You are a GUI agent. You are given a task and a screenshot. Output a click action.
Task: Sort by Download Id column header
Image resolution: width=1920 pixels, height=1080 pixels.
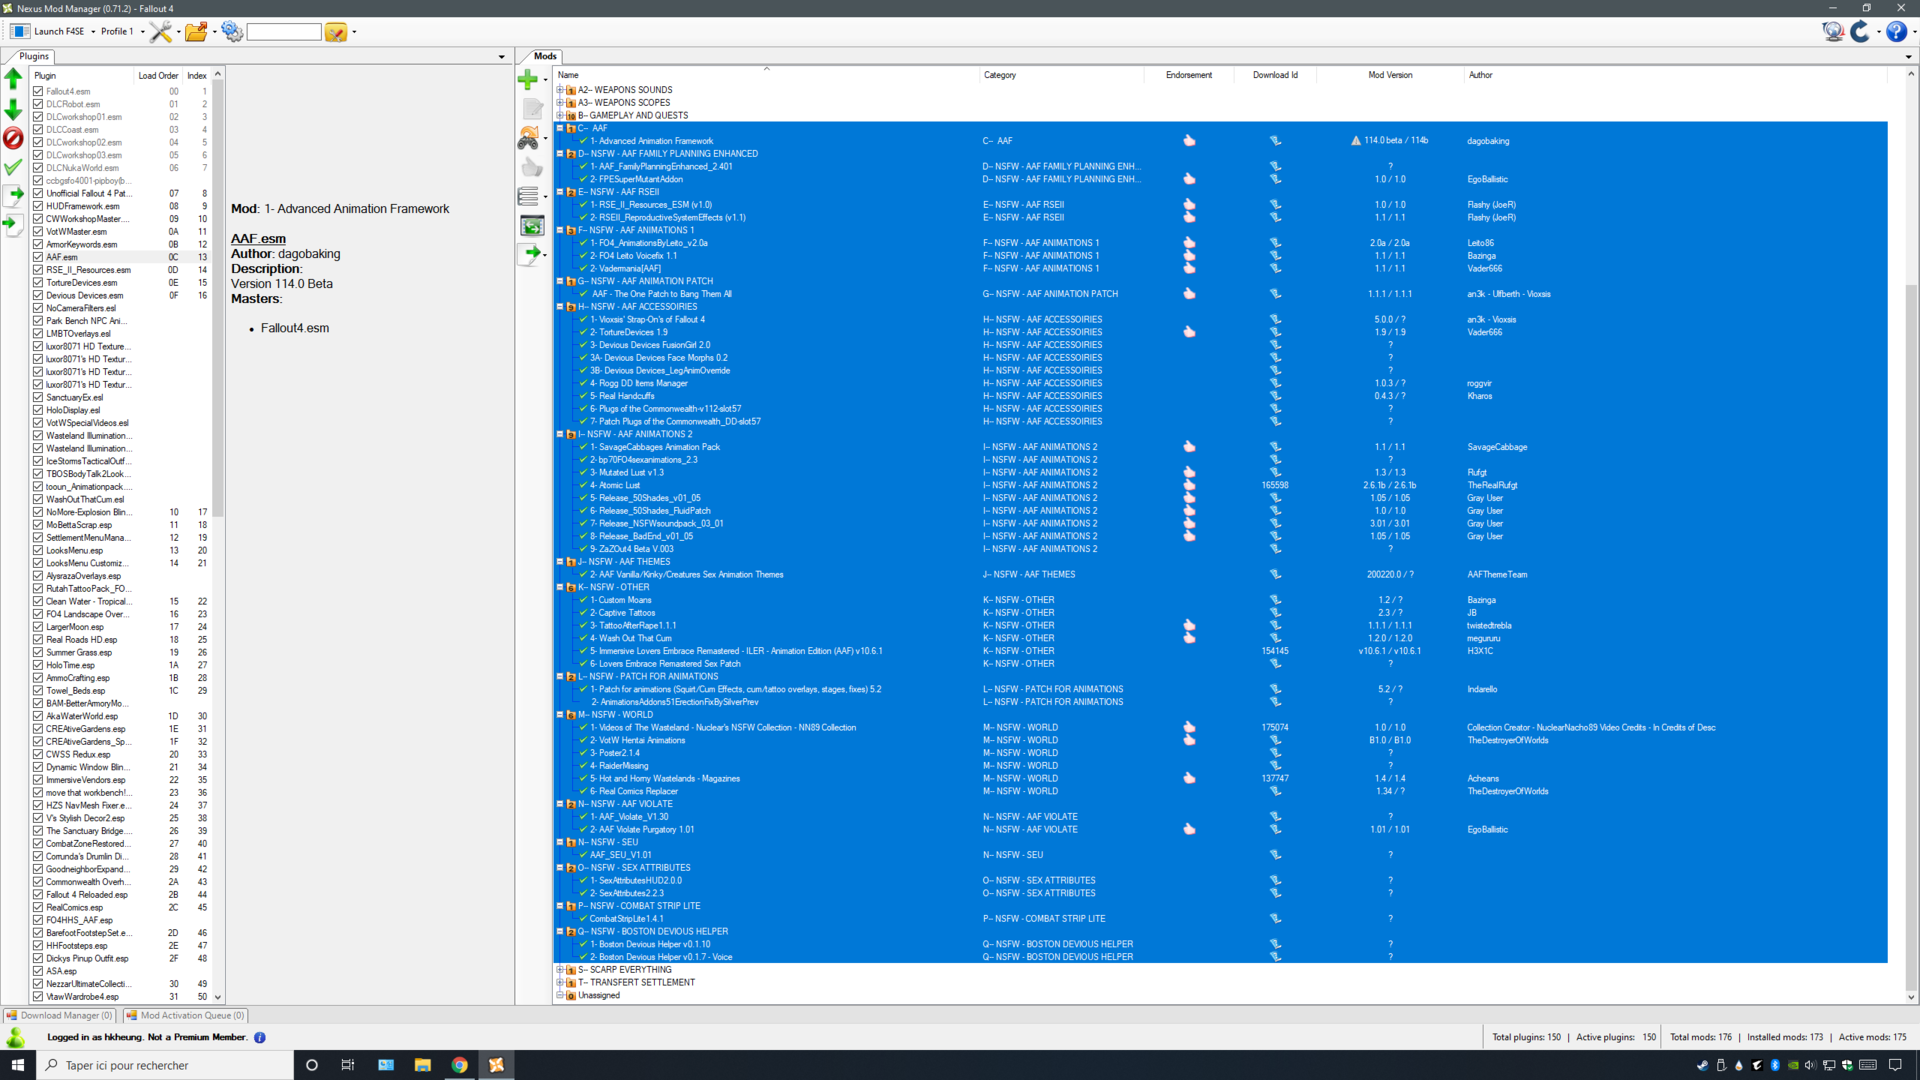1275,75
